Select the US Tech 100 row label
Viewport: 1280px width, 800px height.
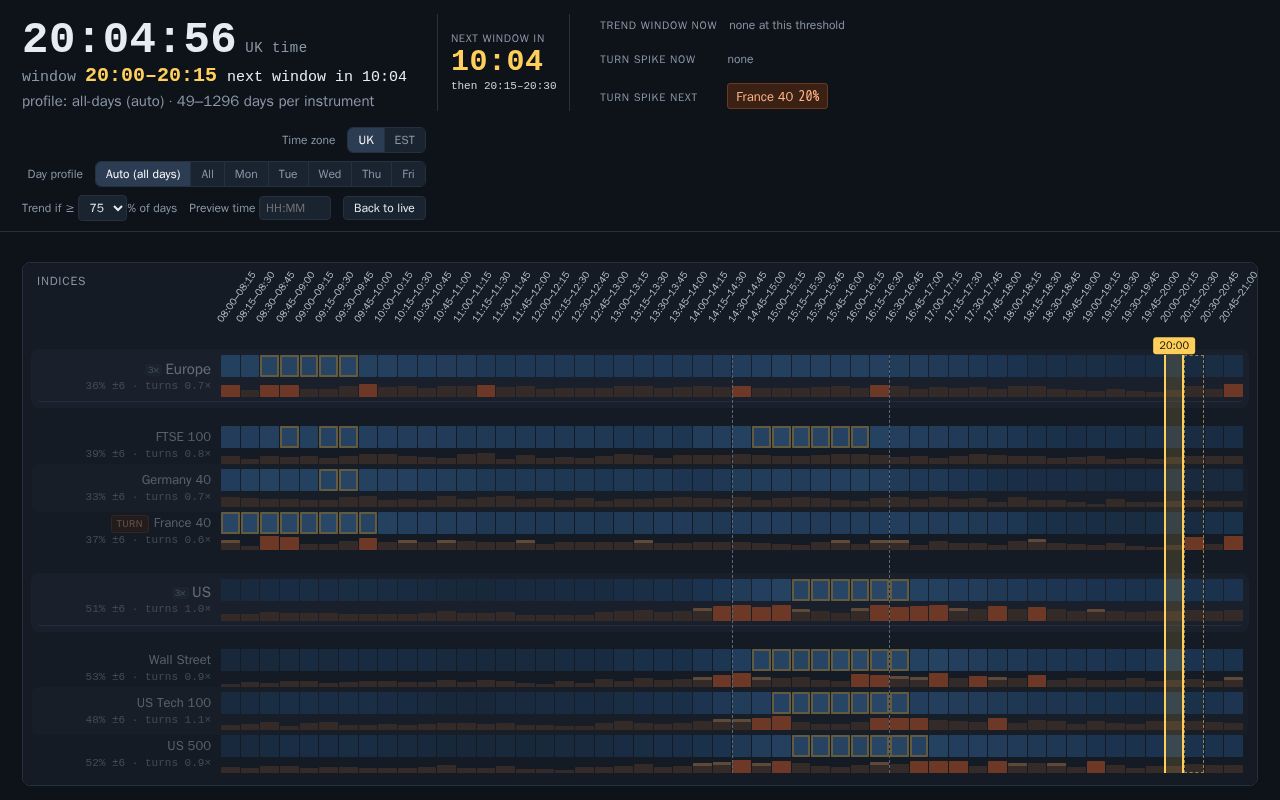(174, 703)
